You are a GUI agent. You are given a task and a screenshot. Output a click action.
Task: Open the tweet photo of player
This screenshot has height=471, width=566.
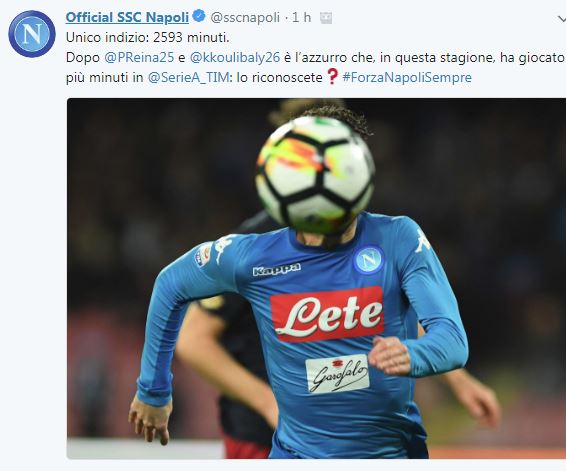[x=316, y=278]
